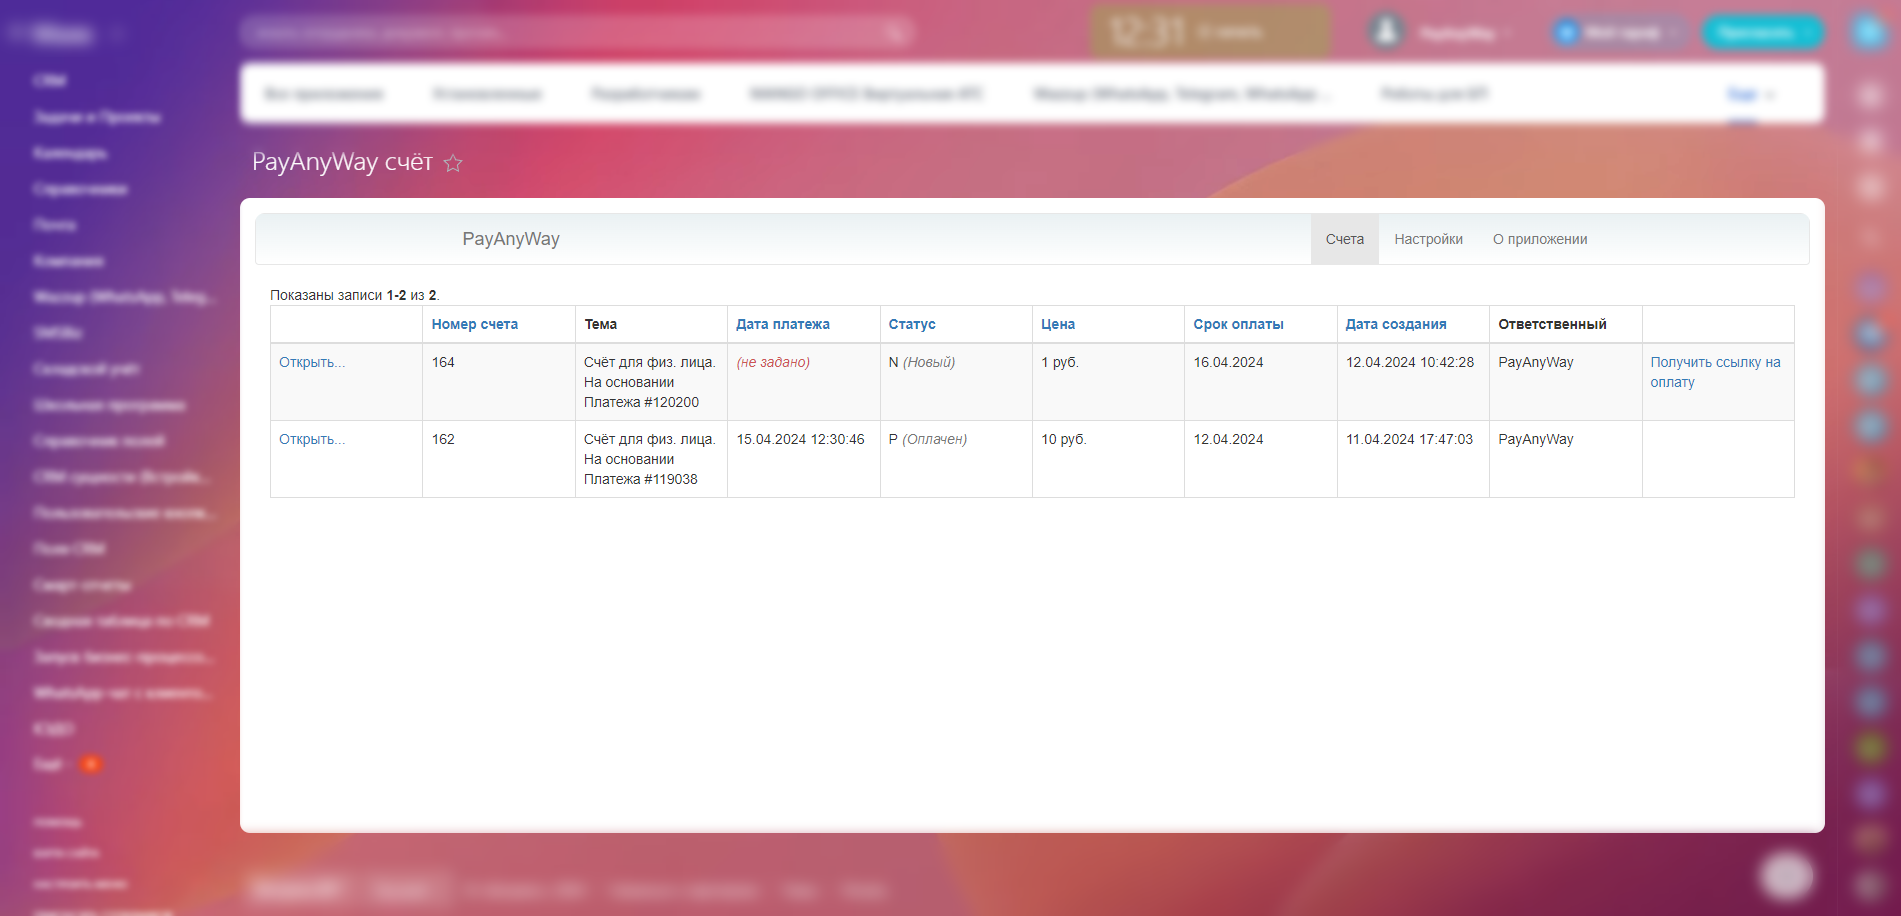The width and height of the screenshot is (1901, 916).
Task: Sort invoices by Статус column
Action: coord(911,324)
